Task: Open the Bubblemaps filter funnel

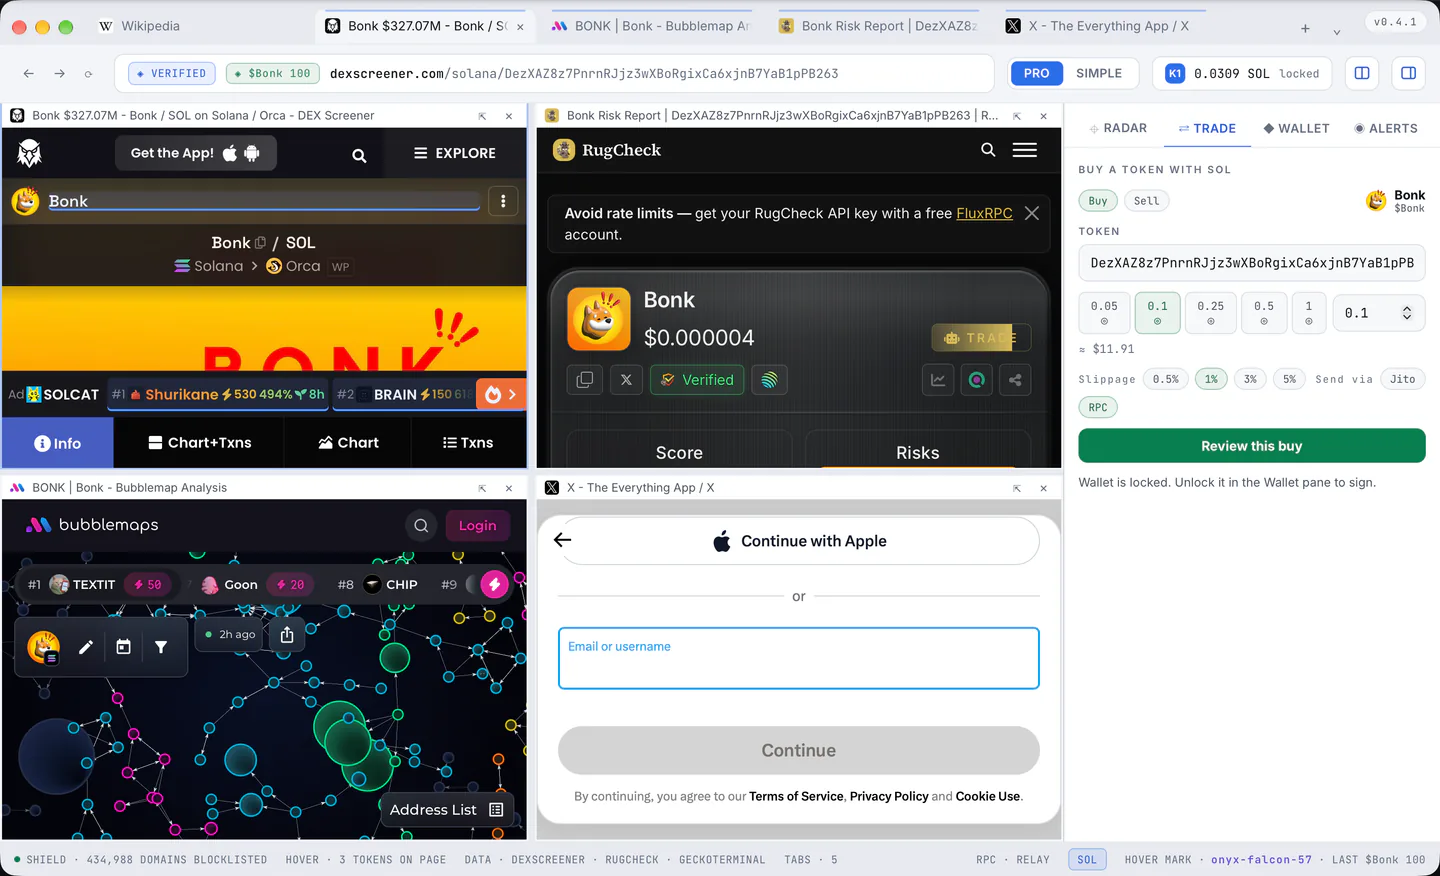Action: click(x=161, y=647)
